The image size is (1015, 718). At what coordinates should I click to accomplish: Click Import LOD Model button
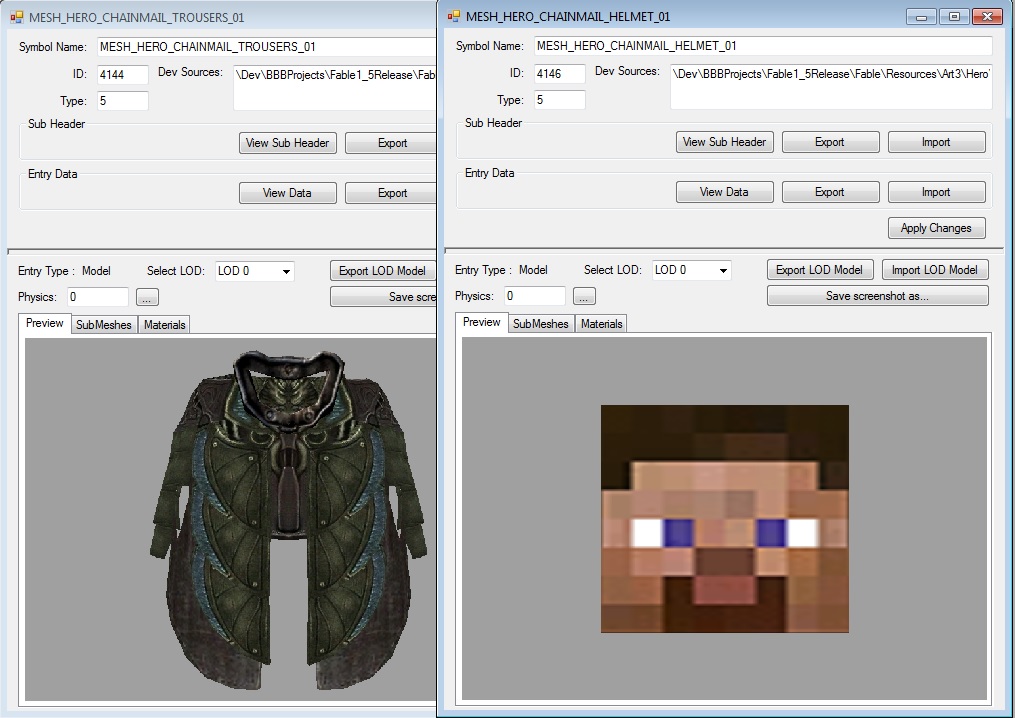(x=934, y=270)
